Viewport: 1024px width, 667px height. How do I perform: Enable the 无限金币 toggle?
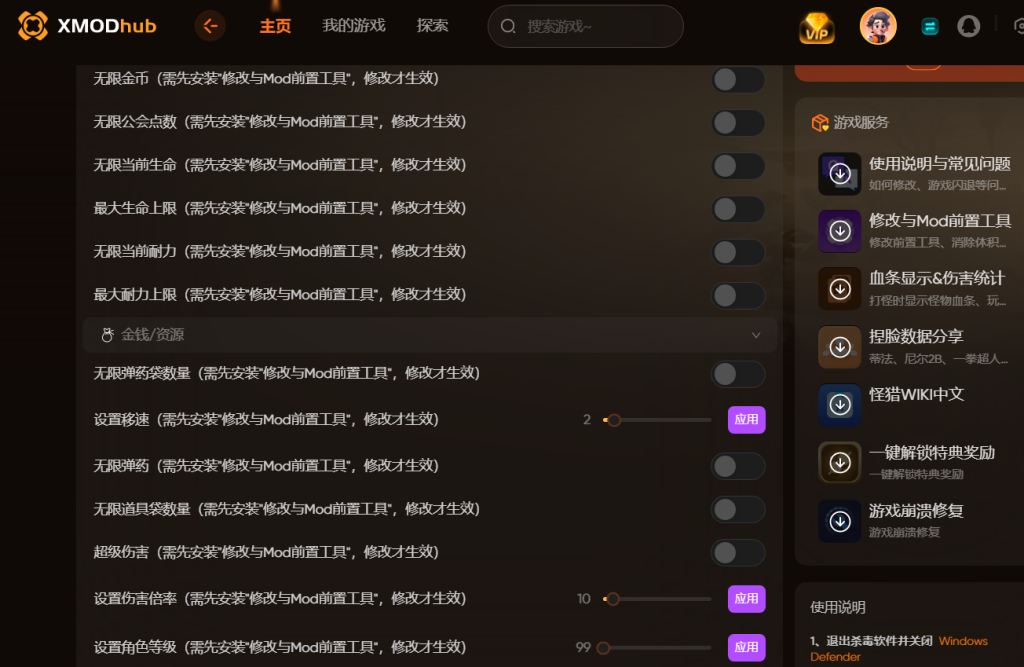[x=738, y=80]
